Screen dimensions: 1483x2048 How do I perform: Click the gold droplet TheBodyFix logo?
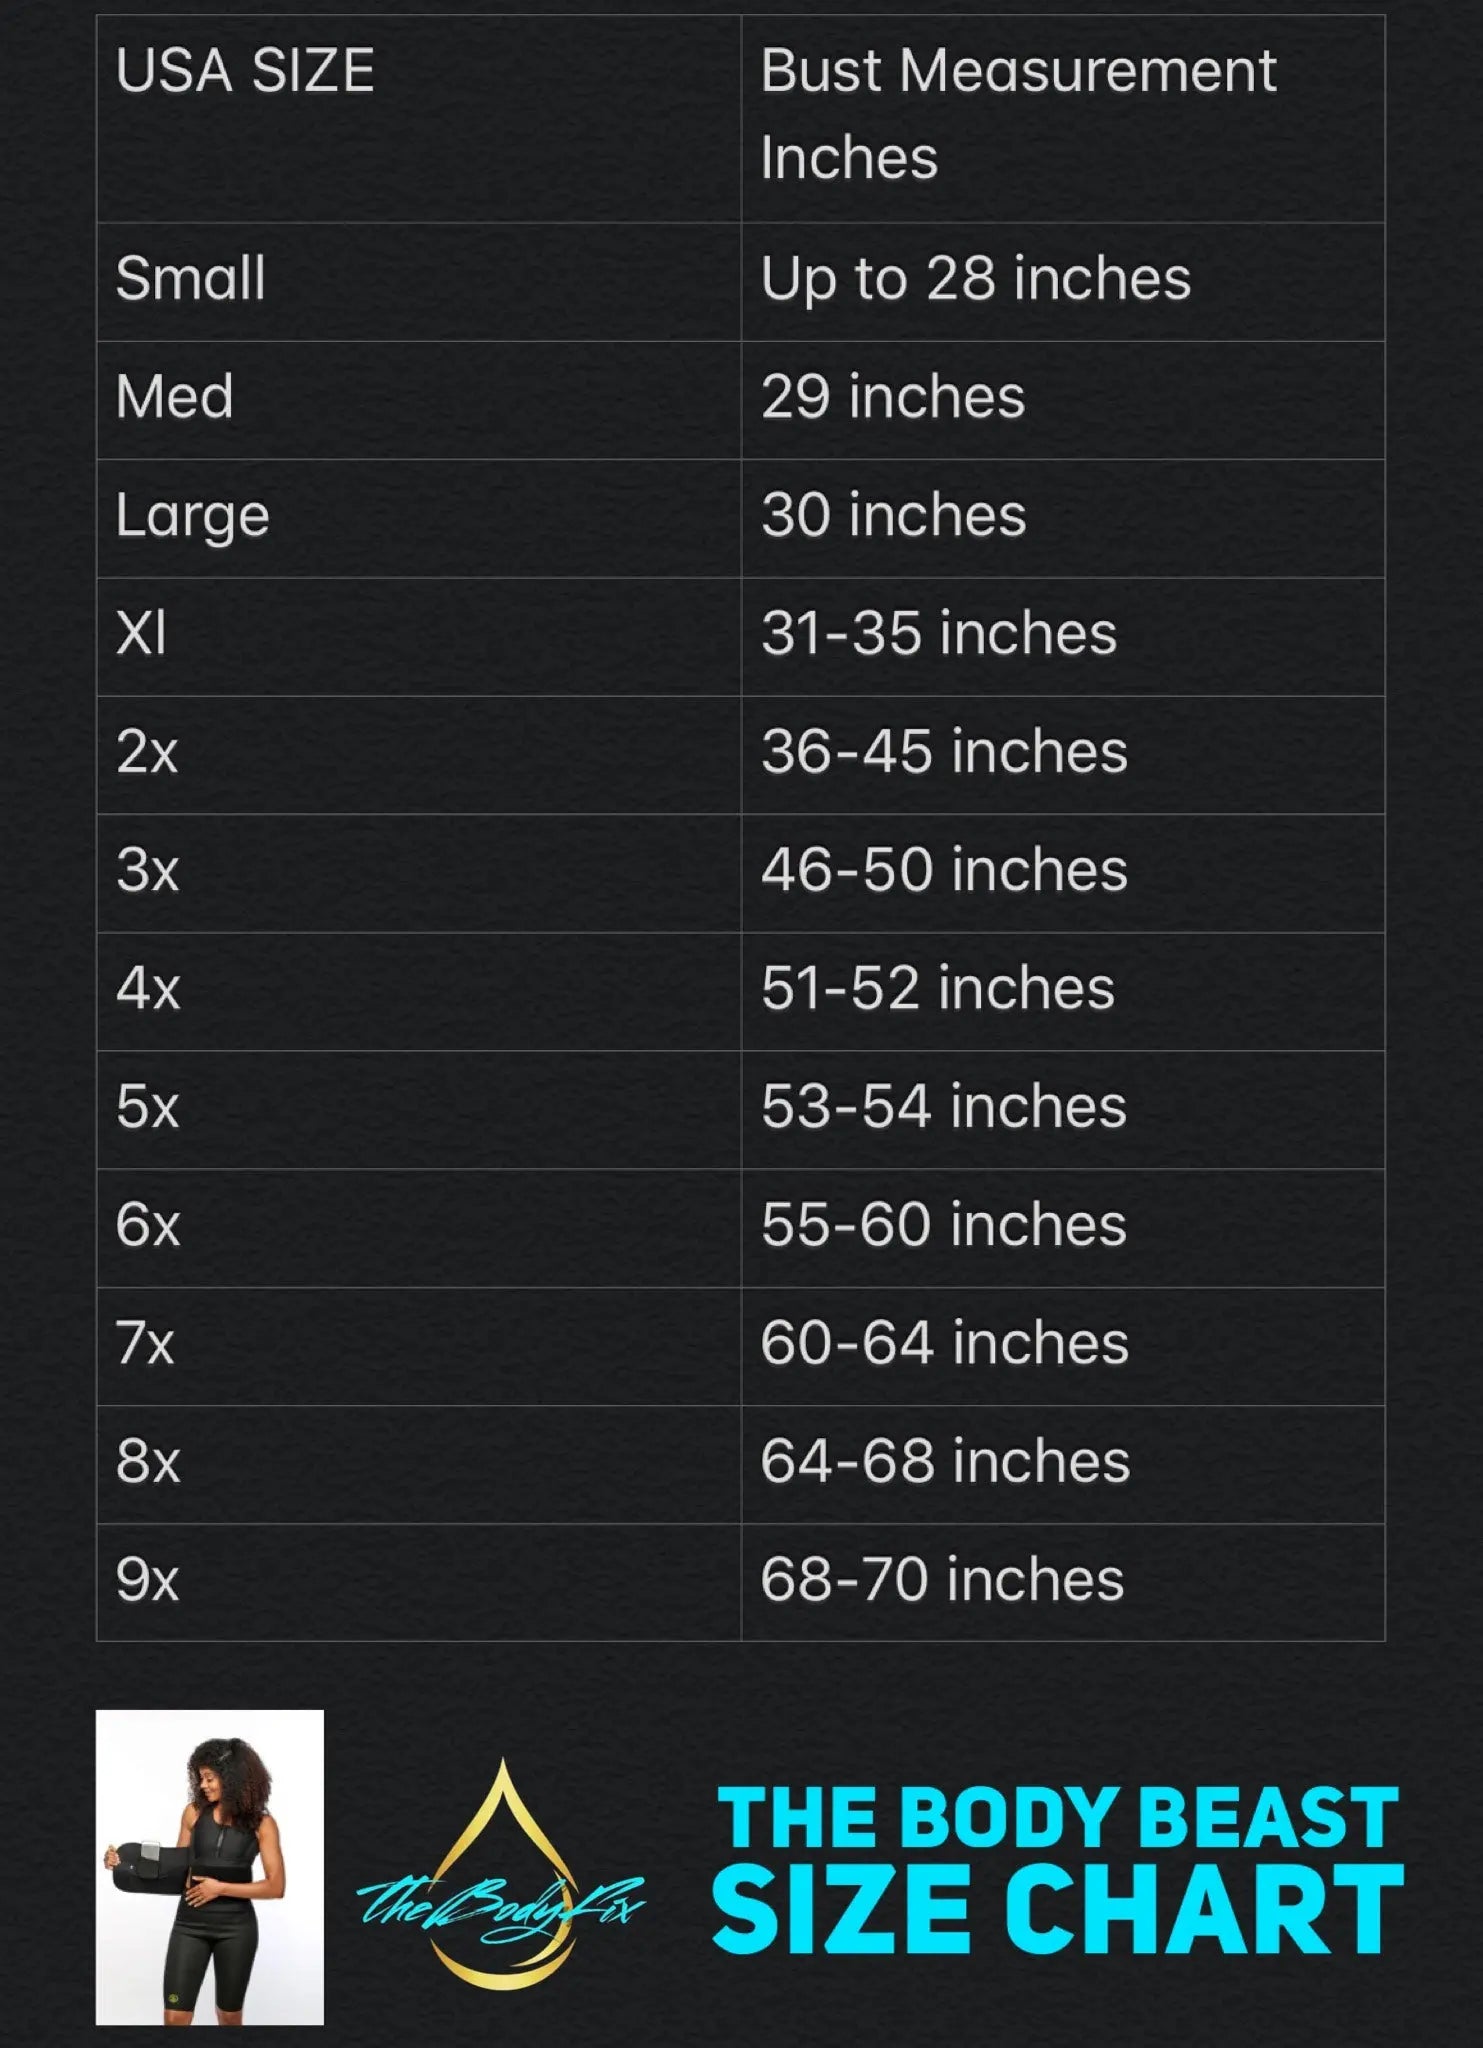pyautogui.click(x=501, y=1878)
